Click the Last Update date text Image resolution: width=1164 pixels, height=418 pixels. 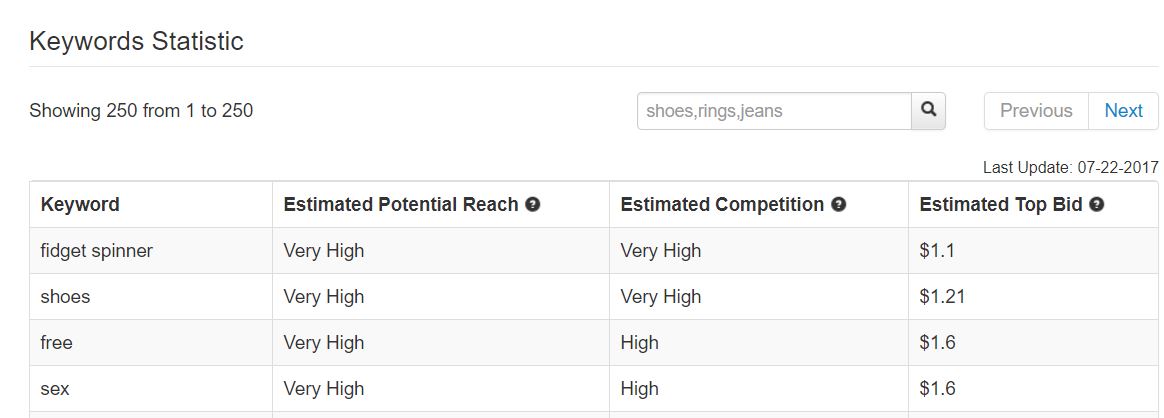coord(1070,168)
